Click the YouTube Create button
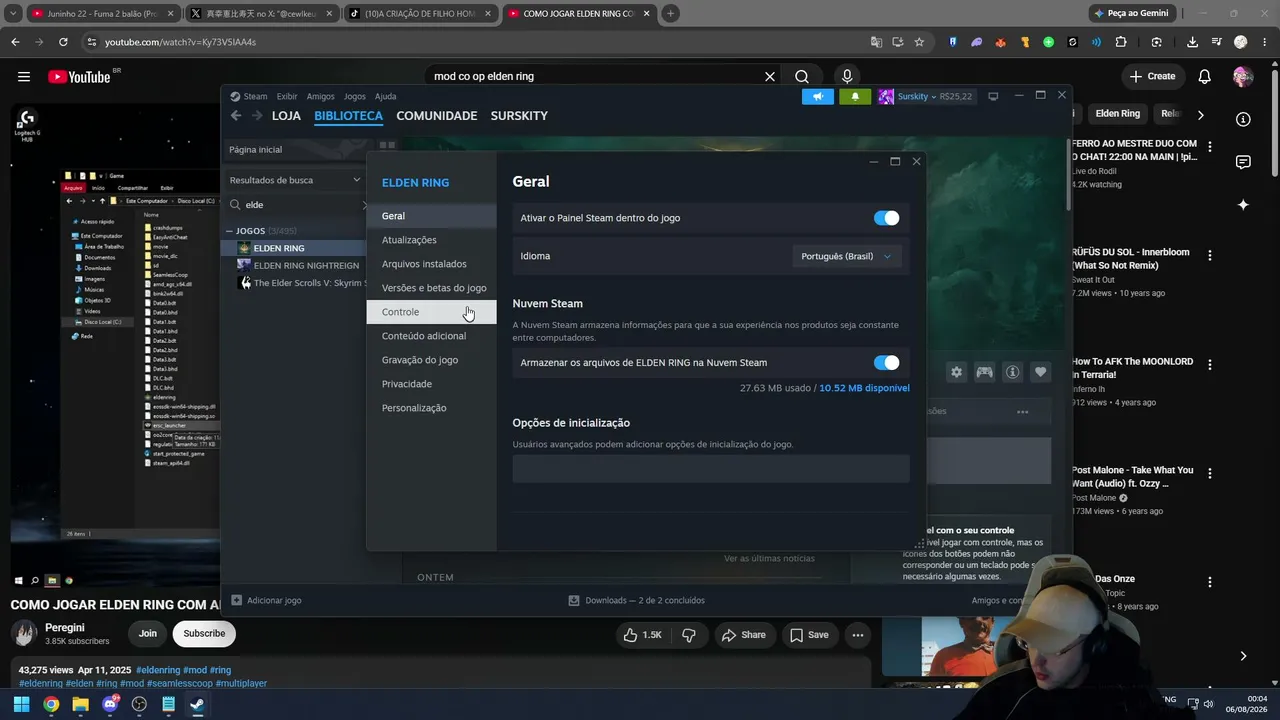The image size is (1280, 720). coord(1152,76)
